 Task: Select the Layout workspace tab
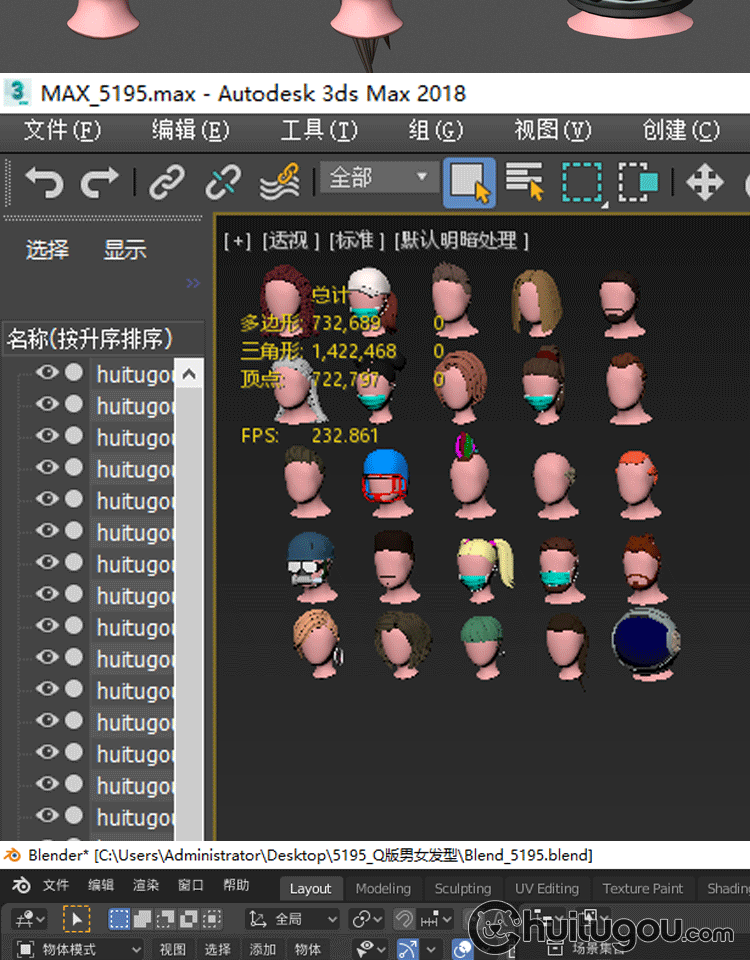click(310, 888)
